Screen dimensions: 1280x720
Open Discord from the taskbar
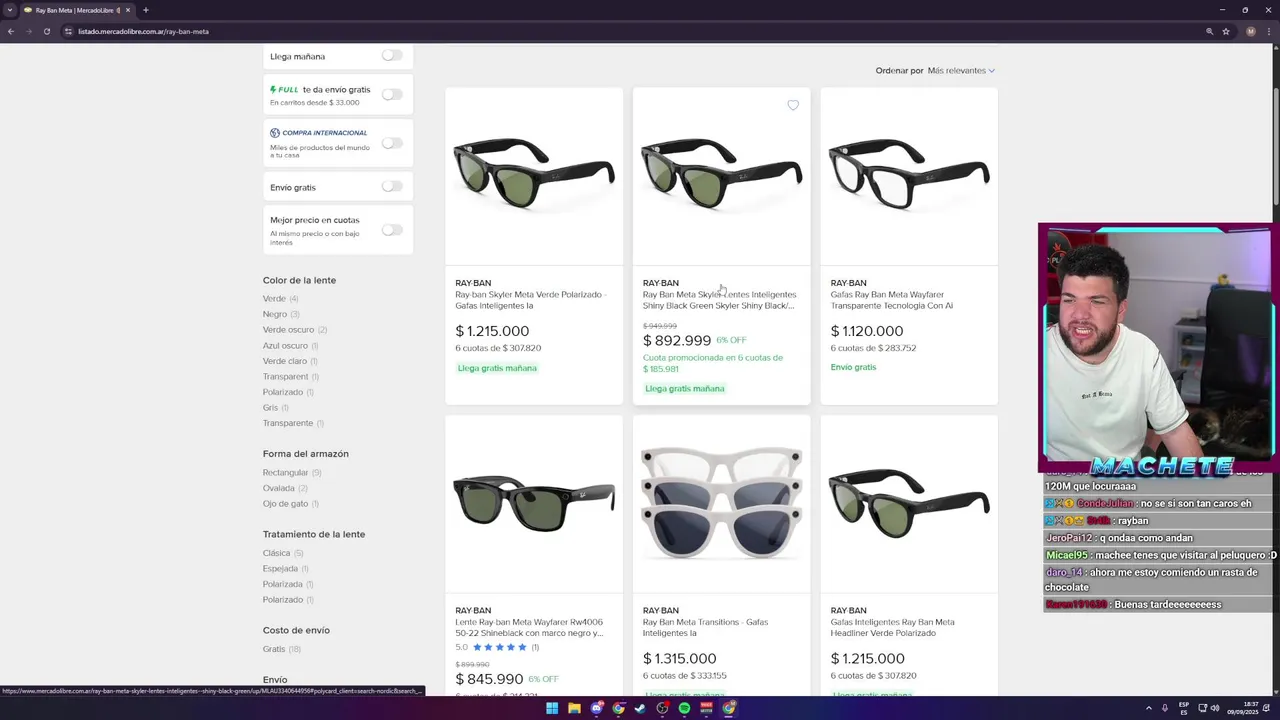pyautogui.click(x=596, y=708)
